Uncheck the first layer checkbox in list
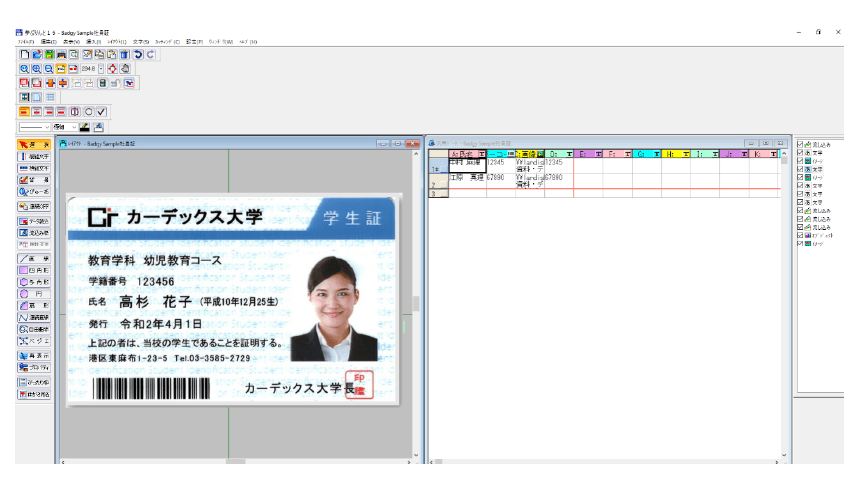 (800, 145)
